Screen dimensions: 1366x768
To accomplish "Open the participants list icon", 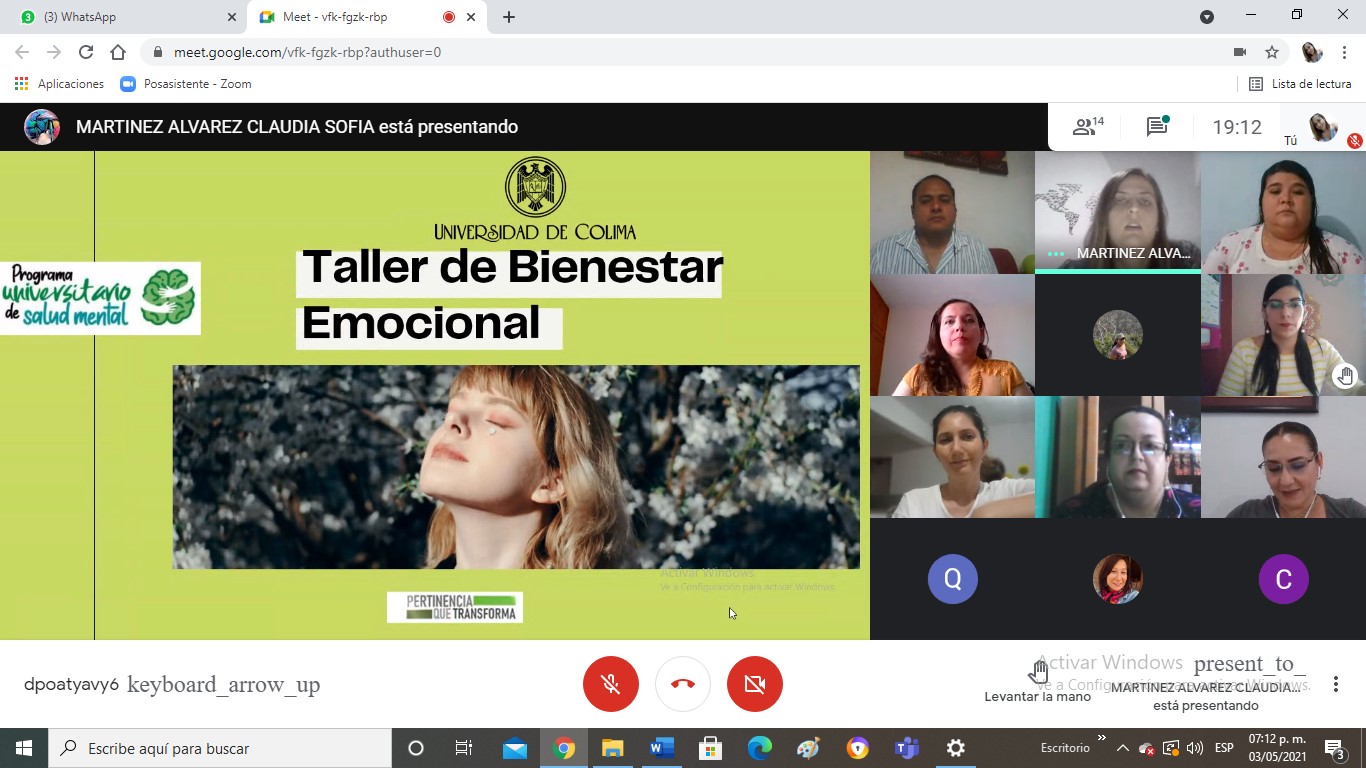I will (1087, 127).
